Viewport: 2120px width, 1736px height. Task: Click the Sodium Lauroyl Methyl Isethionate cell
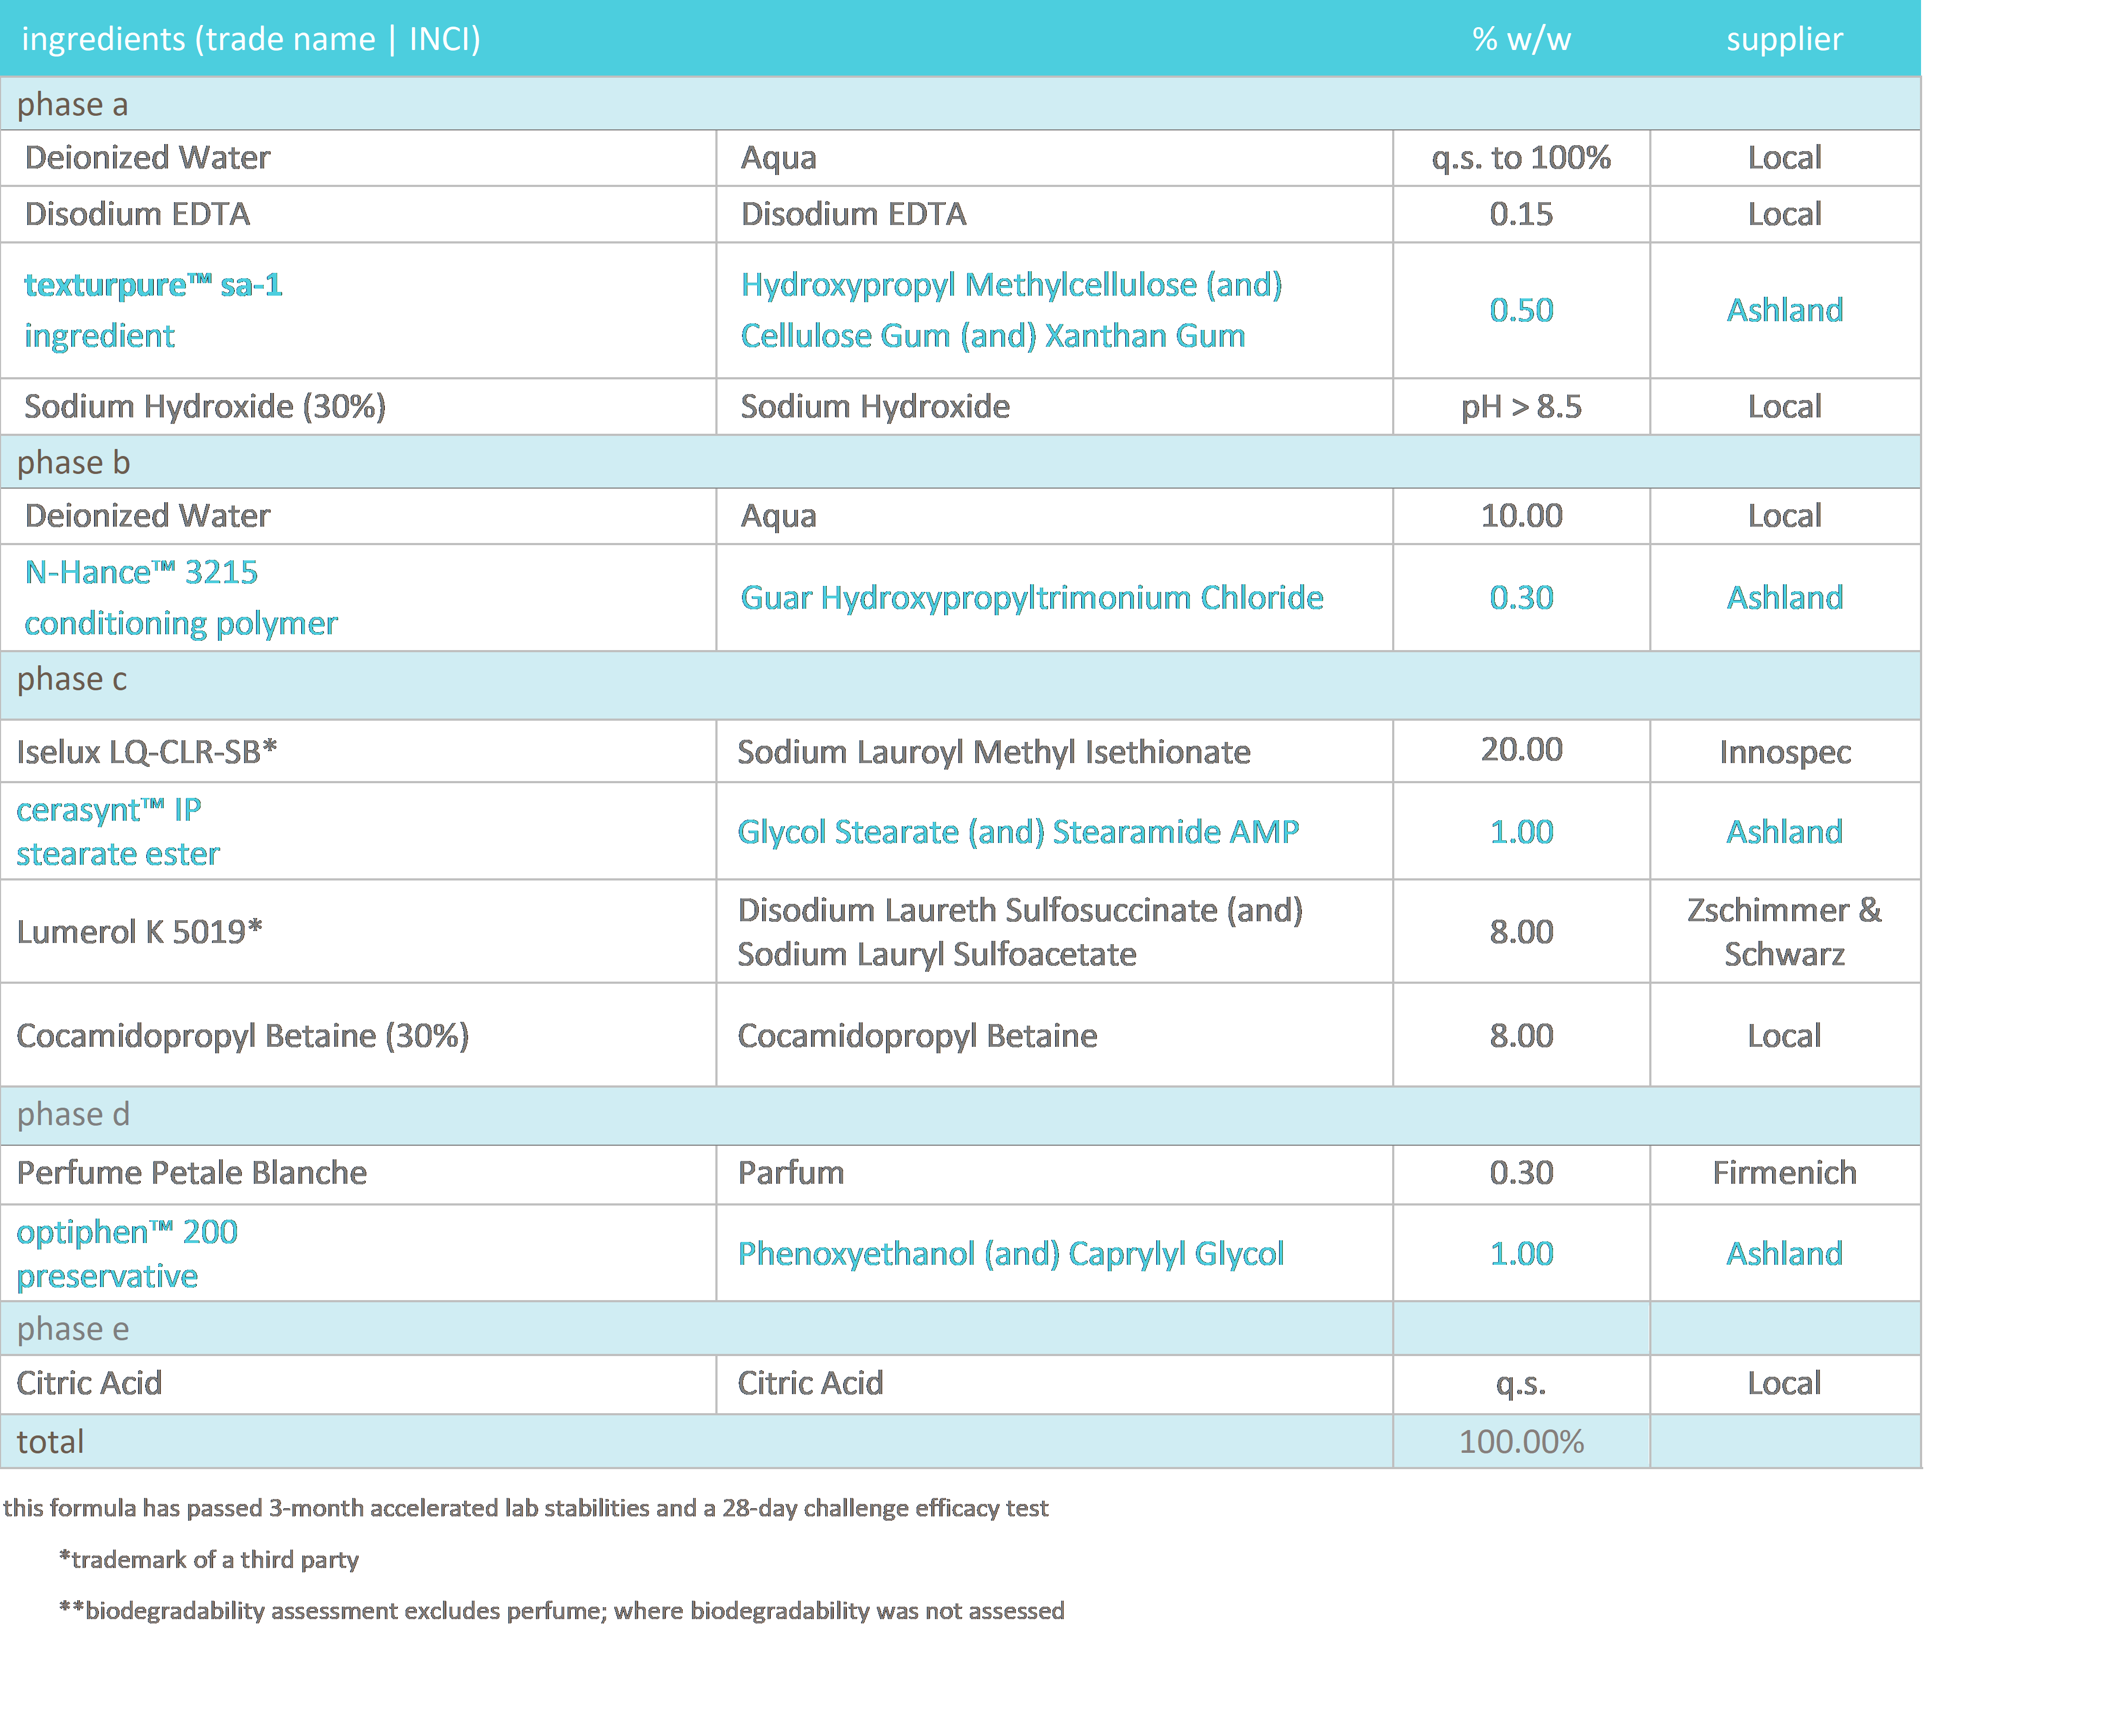tap(993, 751)
